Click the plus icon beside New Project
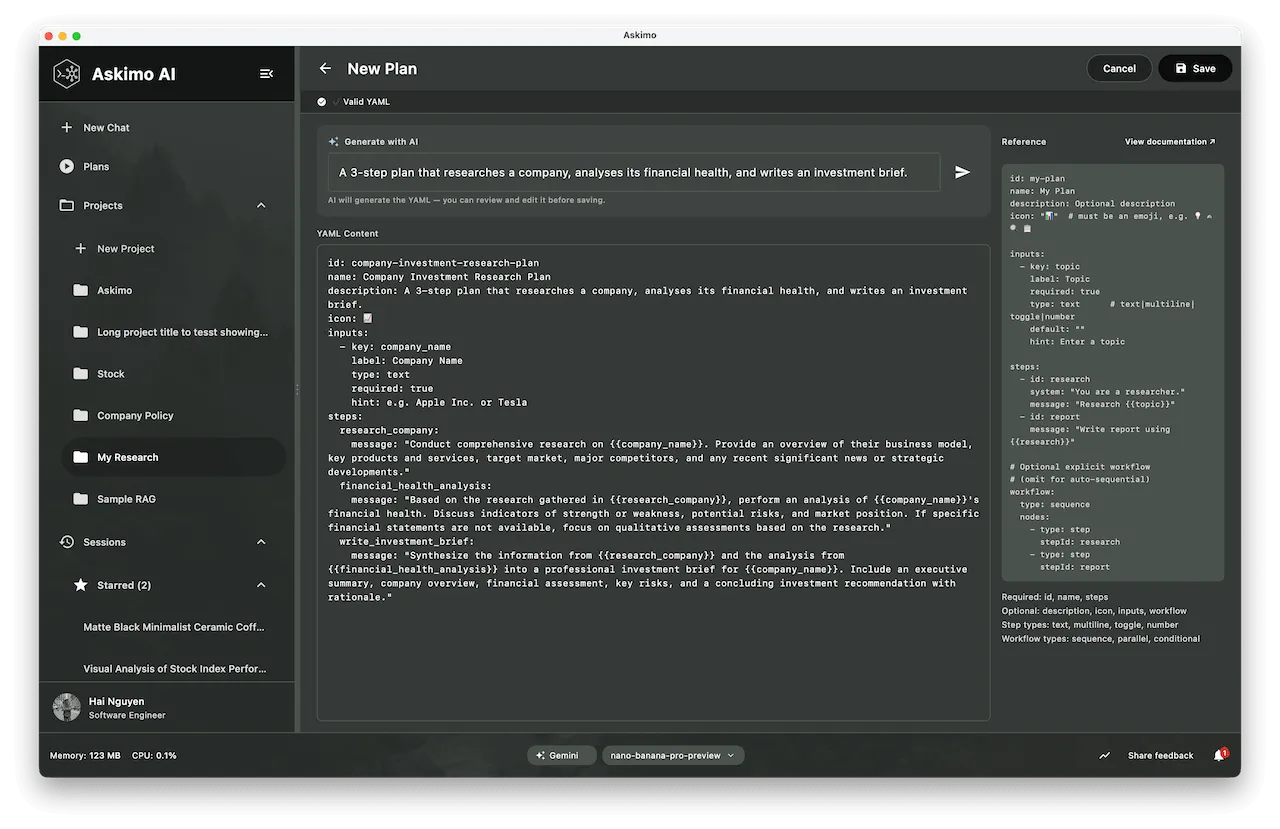1280x829 pixels. click(81, 249)
